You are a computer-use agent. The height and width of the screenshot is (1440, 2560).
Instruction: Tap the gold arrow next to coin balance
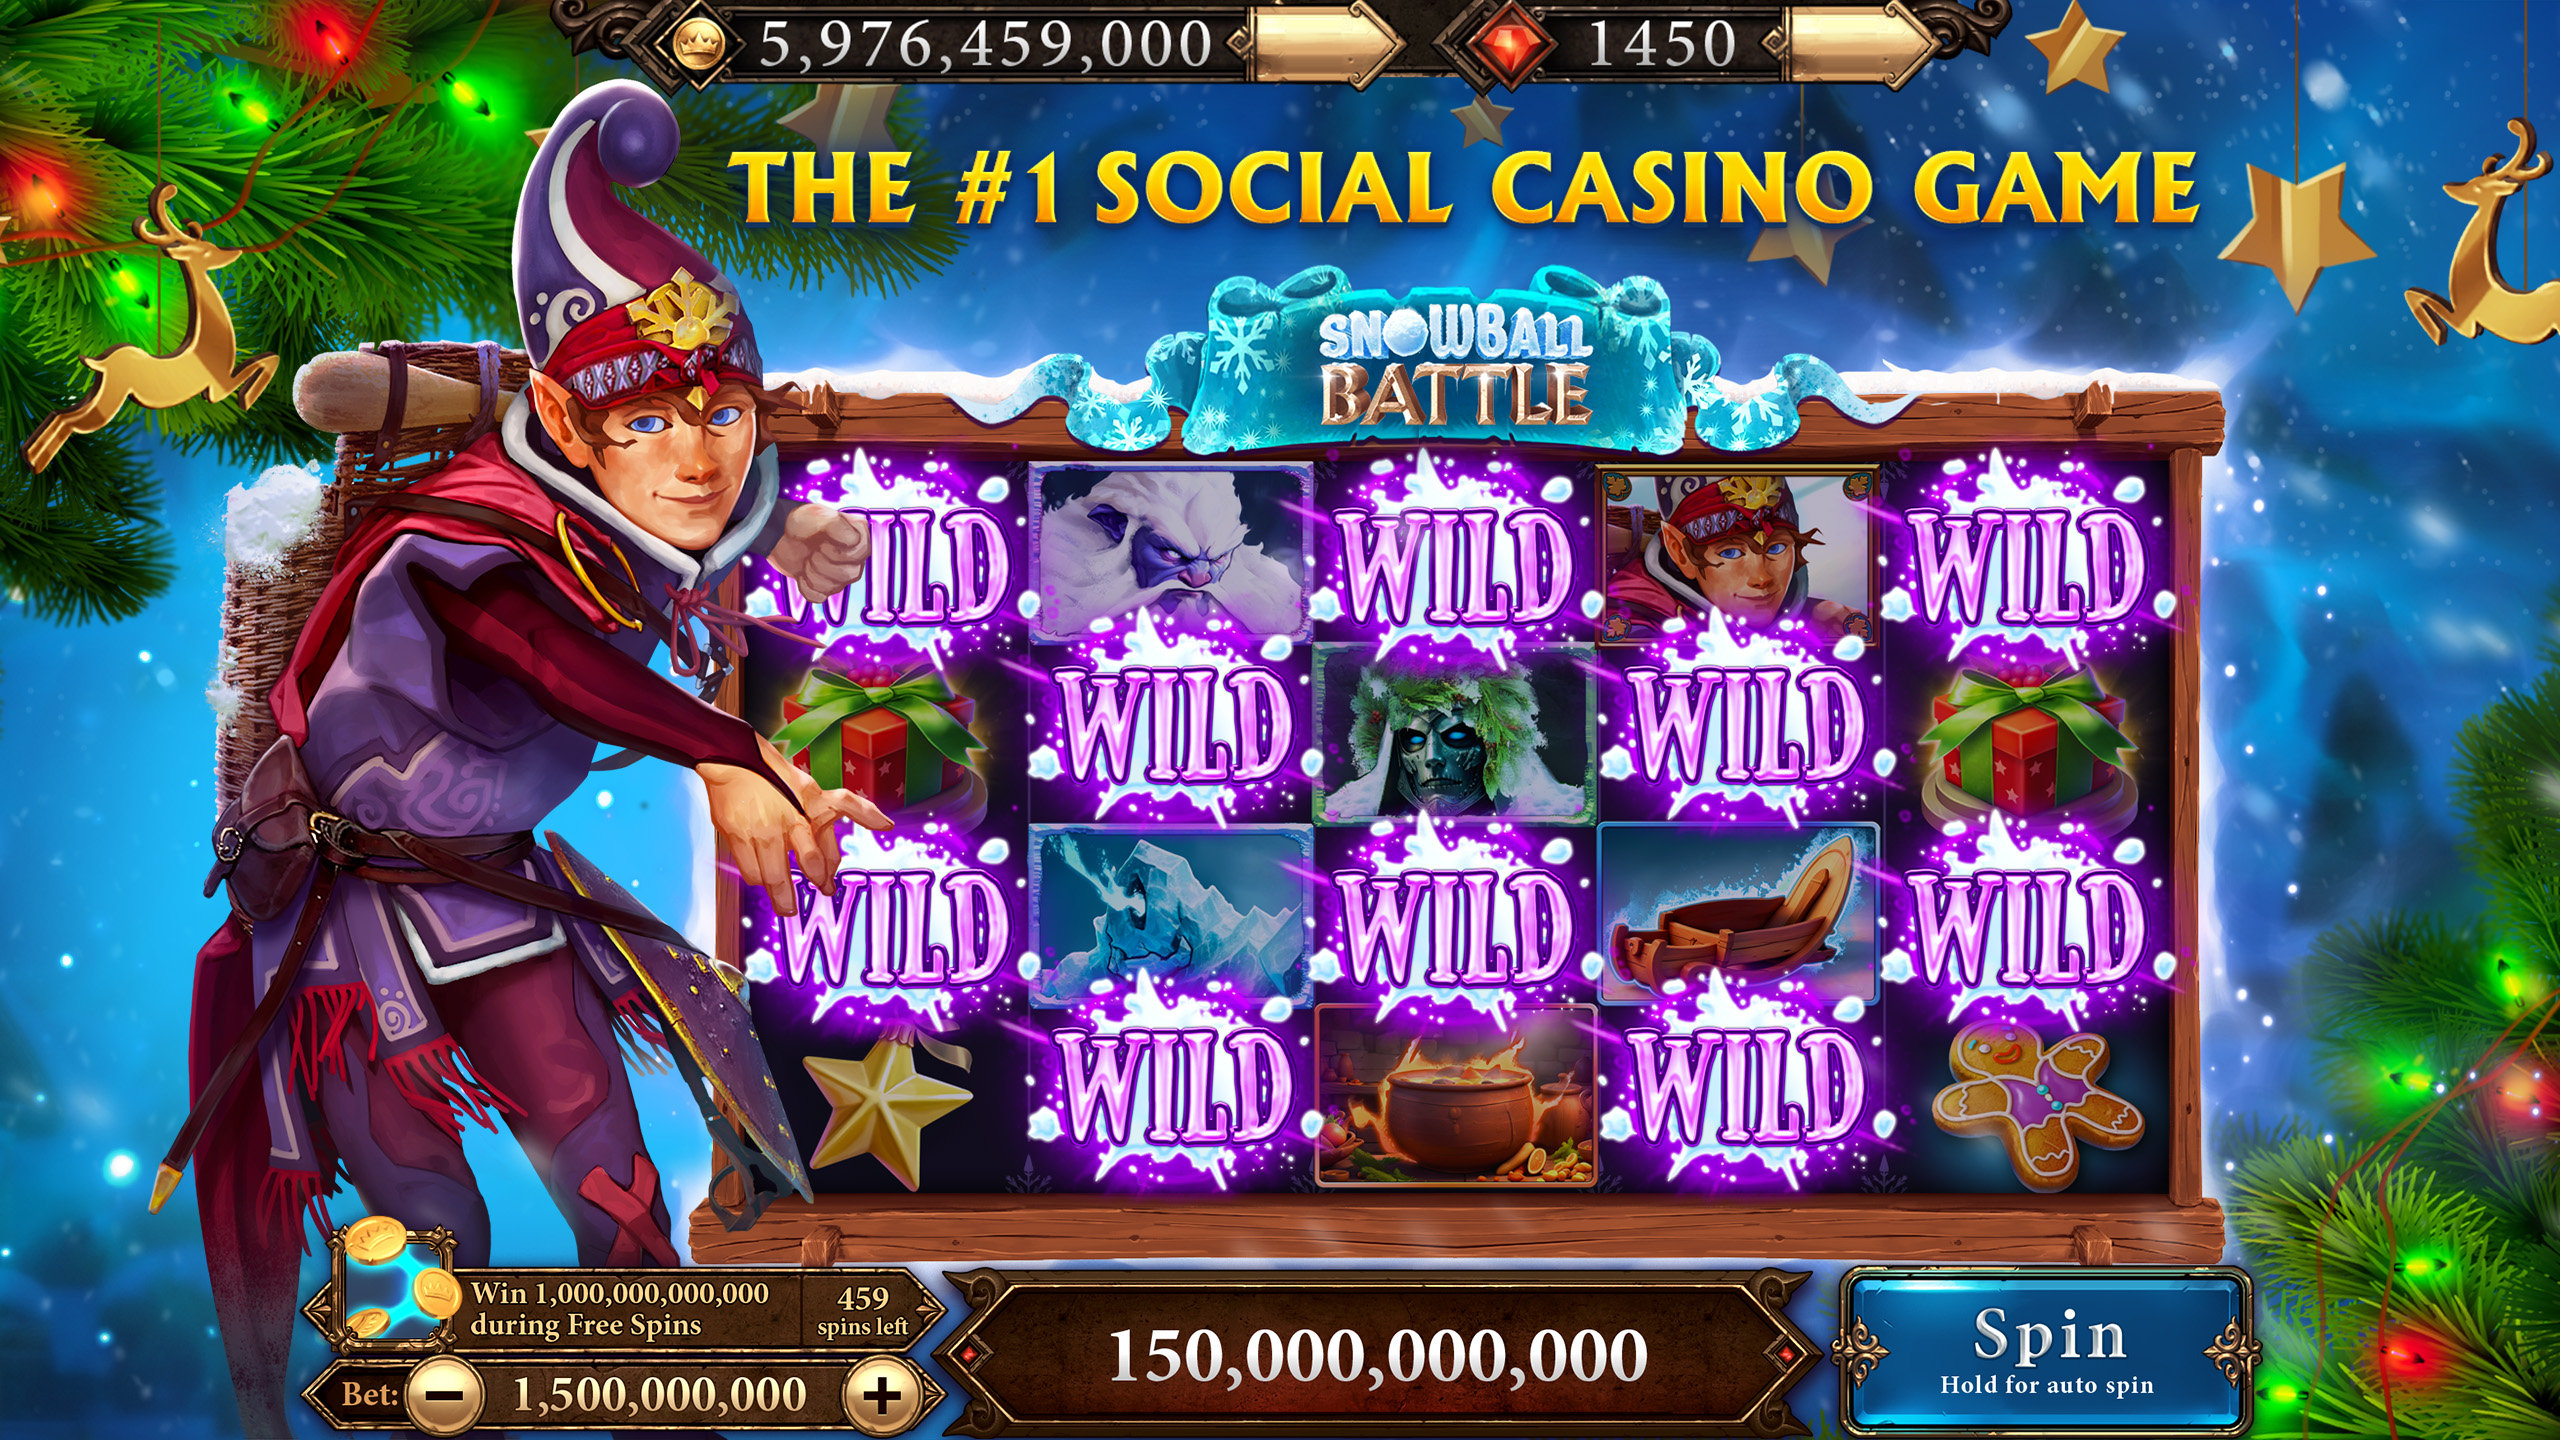pyautogui.click(x=1322, y=44)
